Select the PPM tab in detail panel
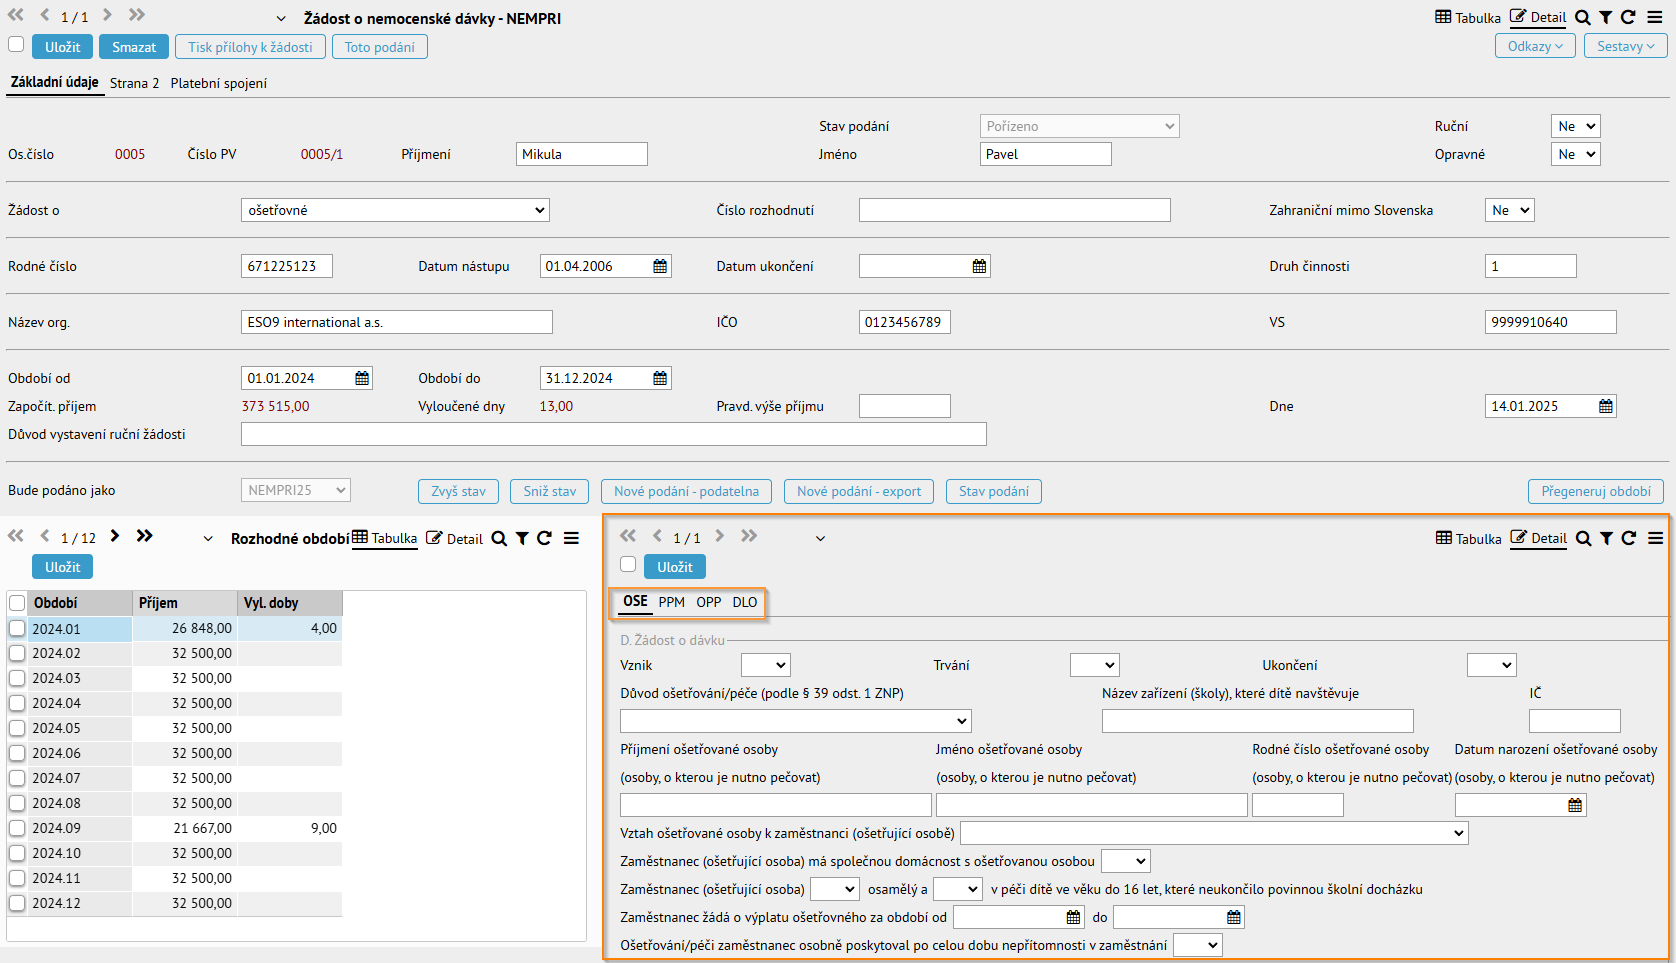This screenshot has height=963, width=1676. [672, 602]
